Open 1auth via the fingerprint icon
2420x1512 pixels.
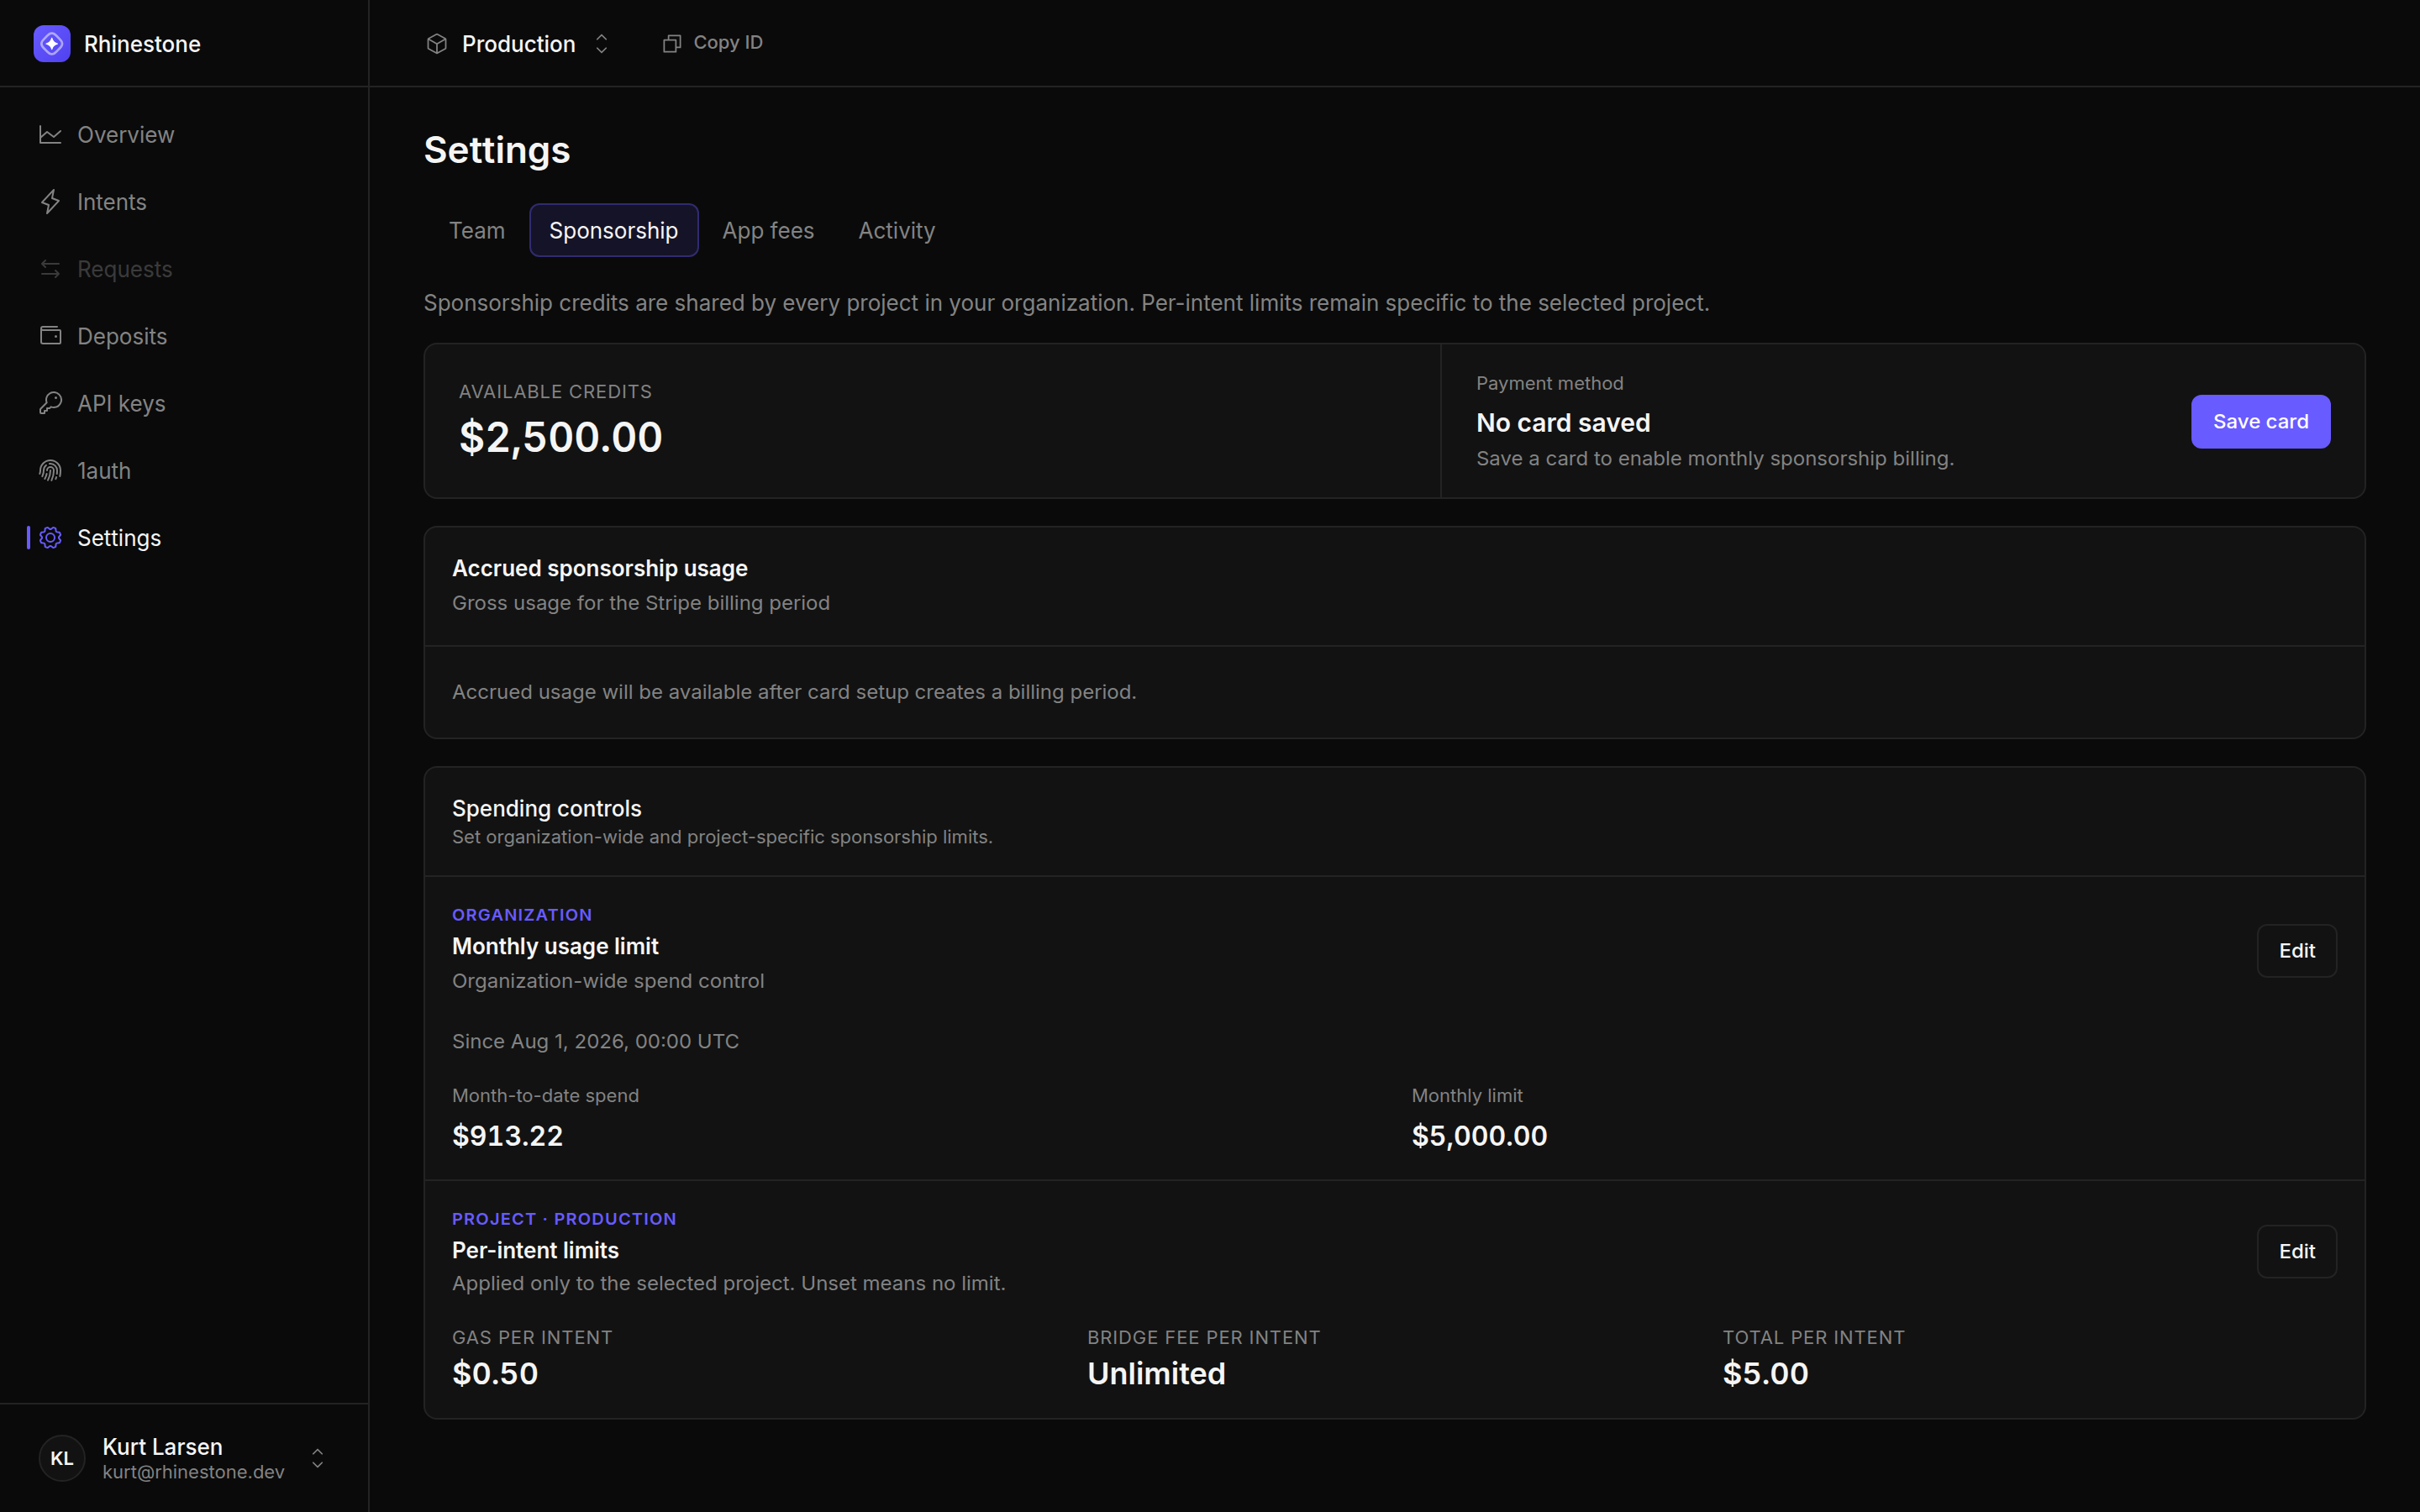[x=50, y=470]
